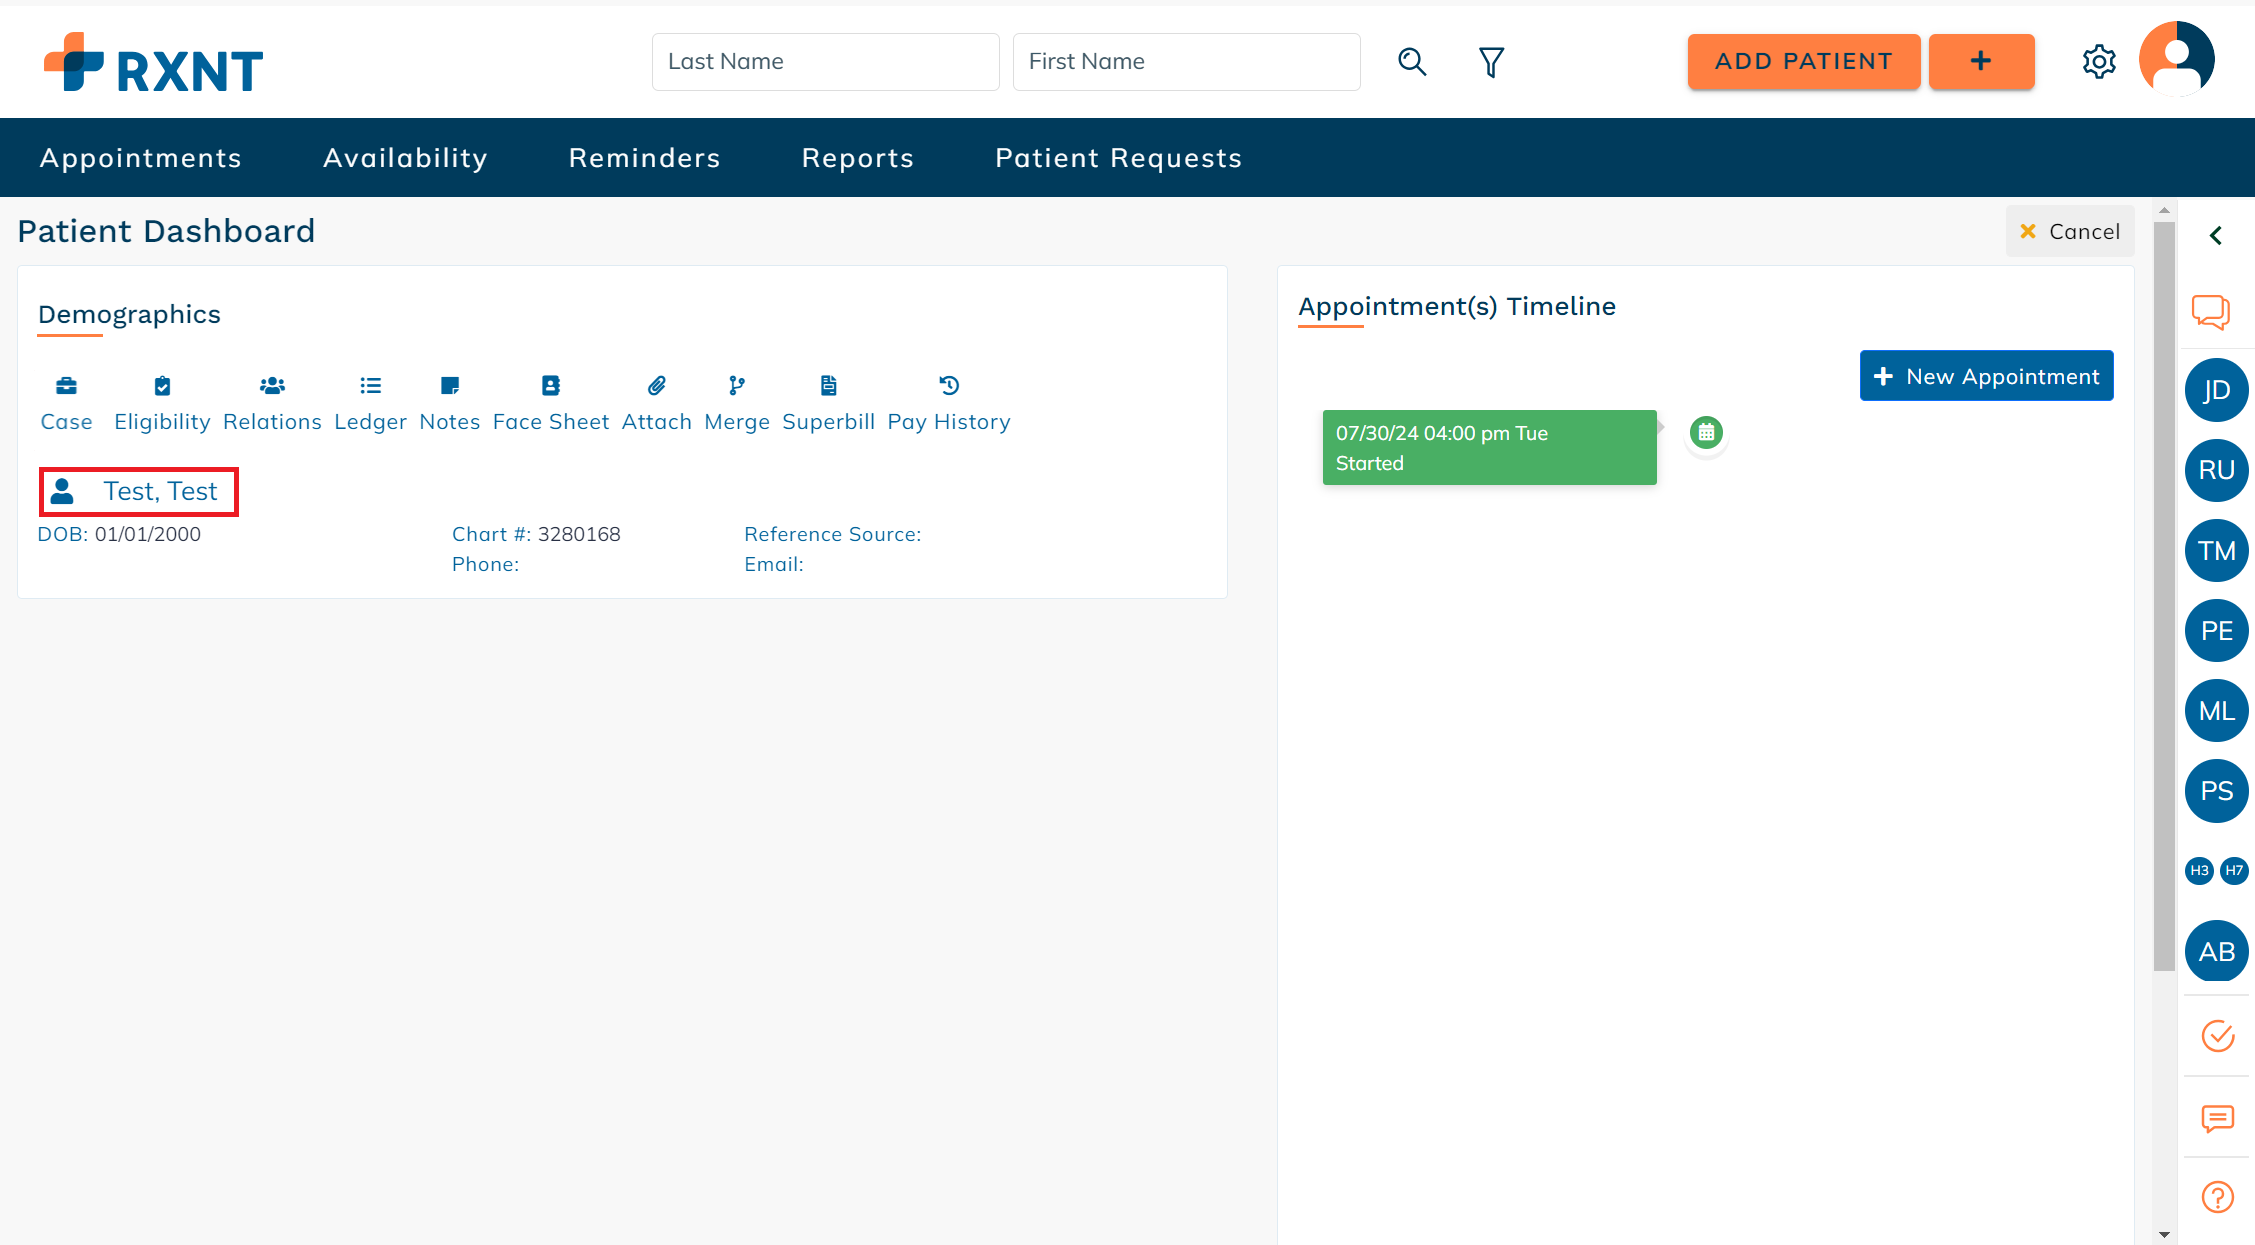Open the Pay History icon
The width and height of the screenshot is (2255, 1245).
(949, 386)
